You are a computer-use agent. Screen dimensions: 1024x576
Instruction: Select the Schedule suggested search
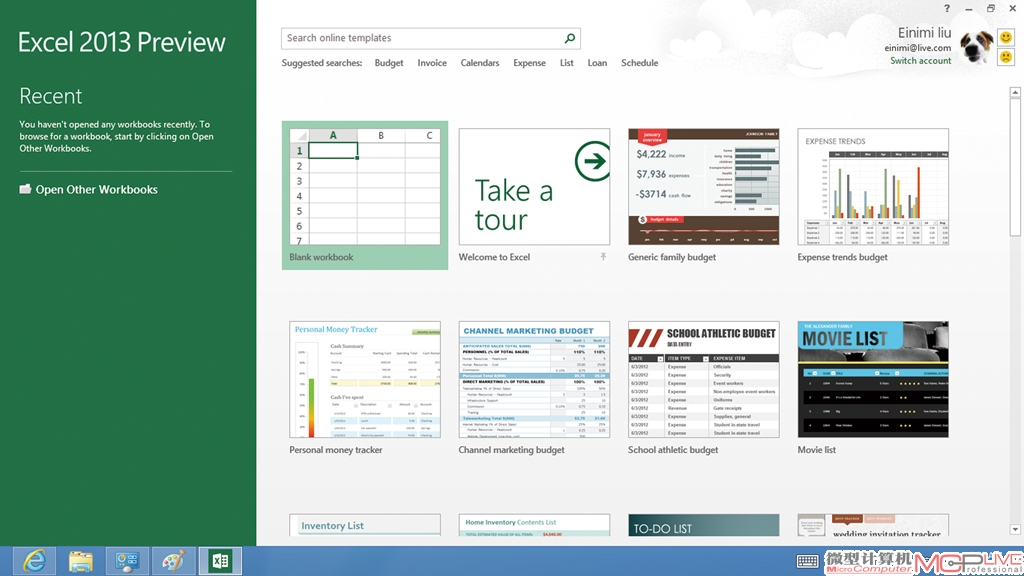pos(639,63)
